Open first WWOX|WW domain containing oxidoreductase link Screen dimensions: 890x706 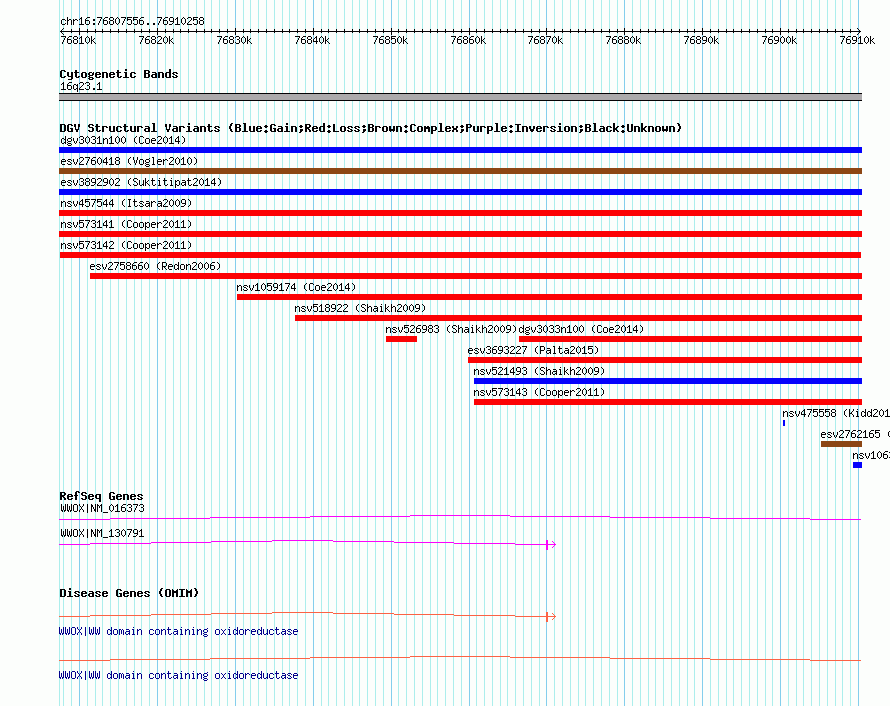178,631
